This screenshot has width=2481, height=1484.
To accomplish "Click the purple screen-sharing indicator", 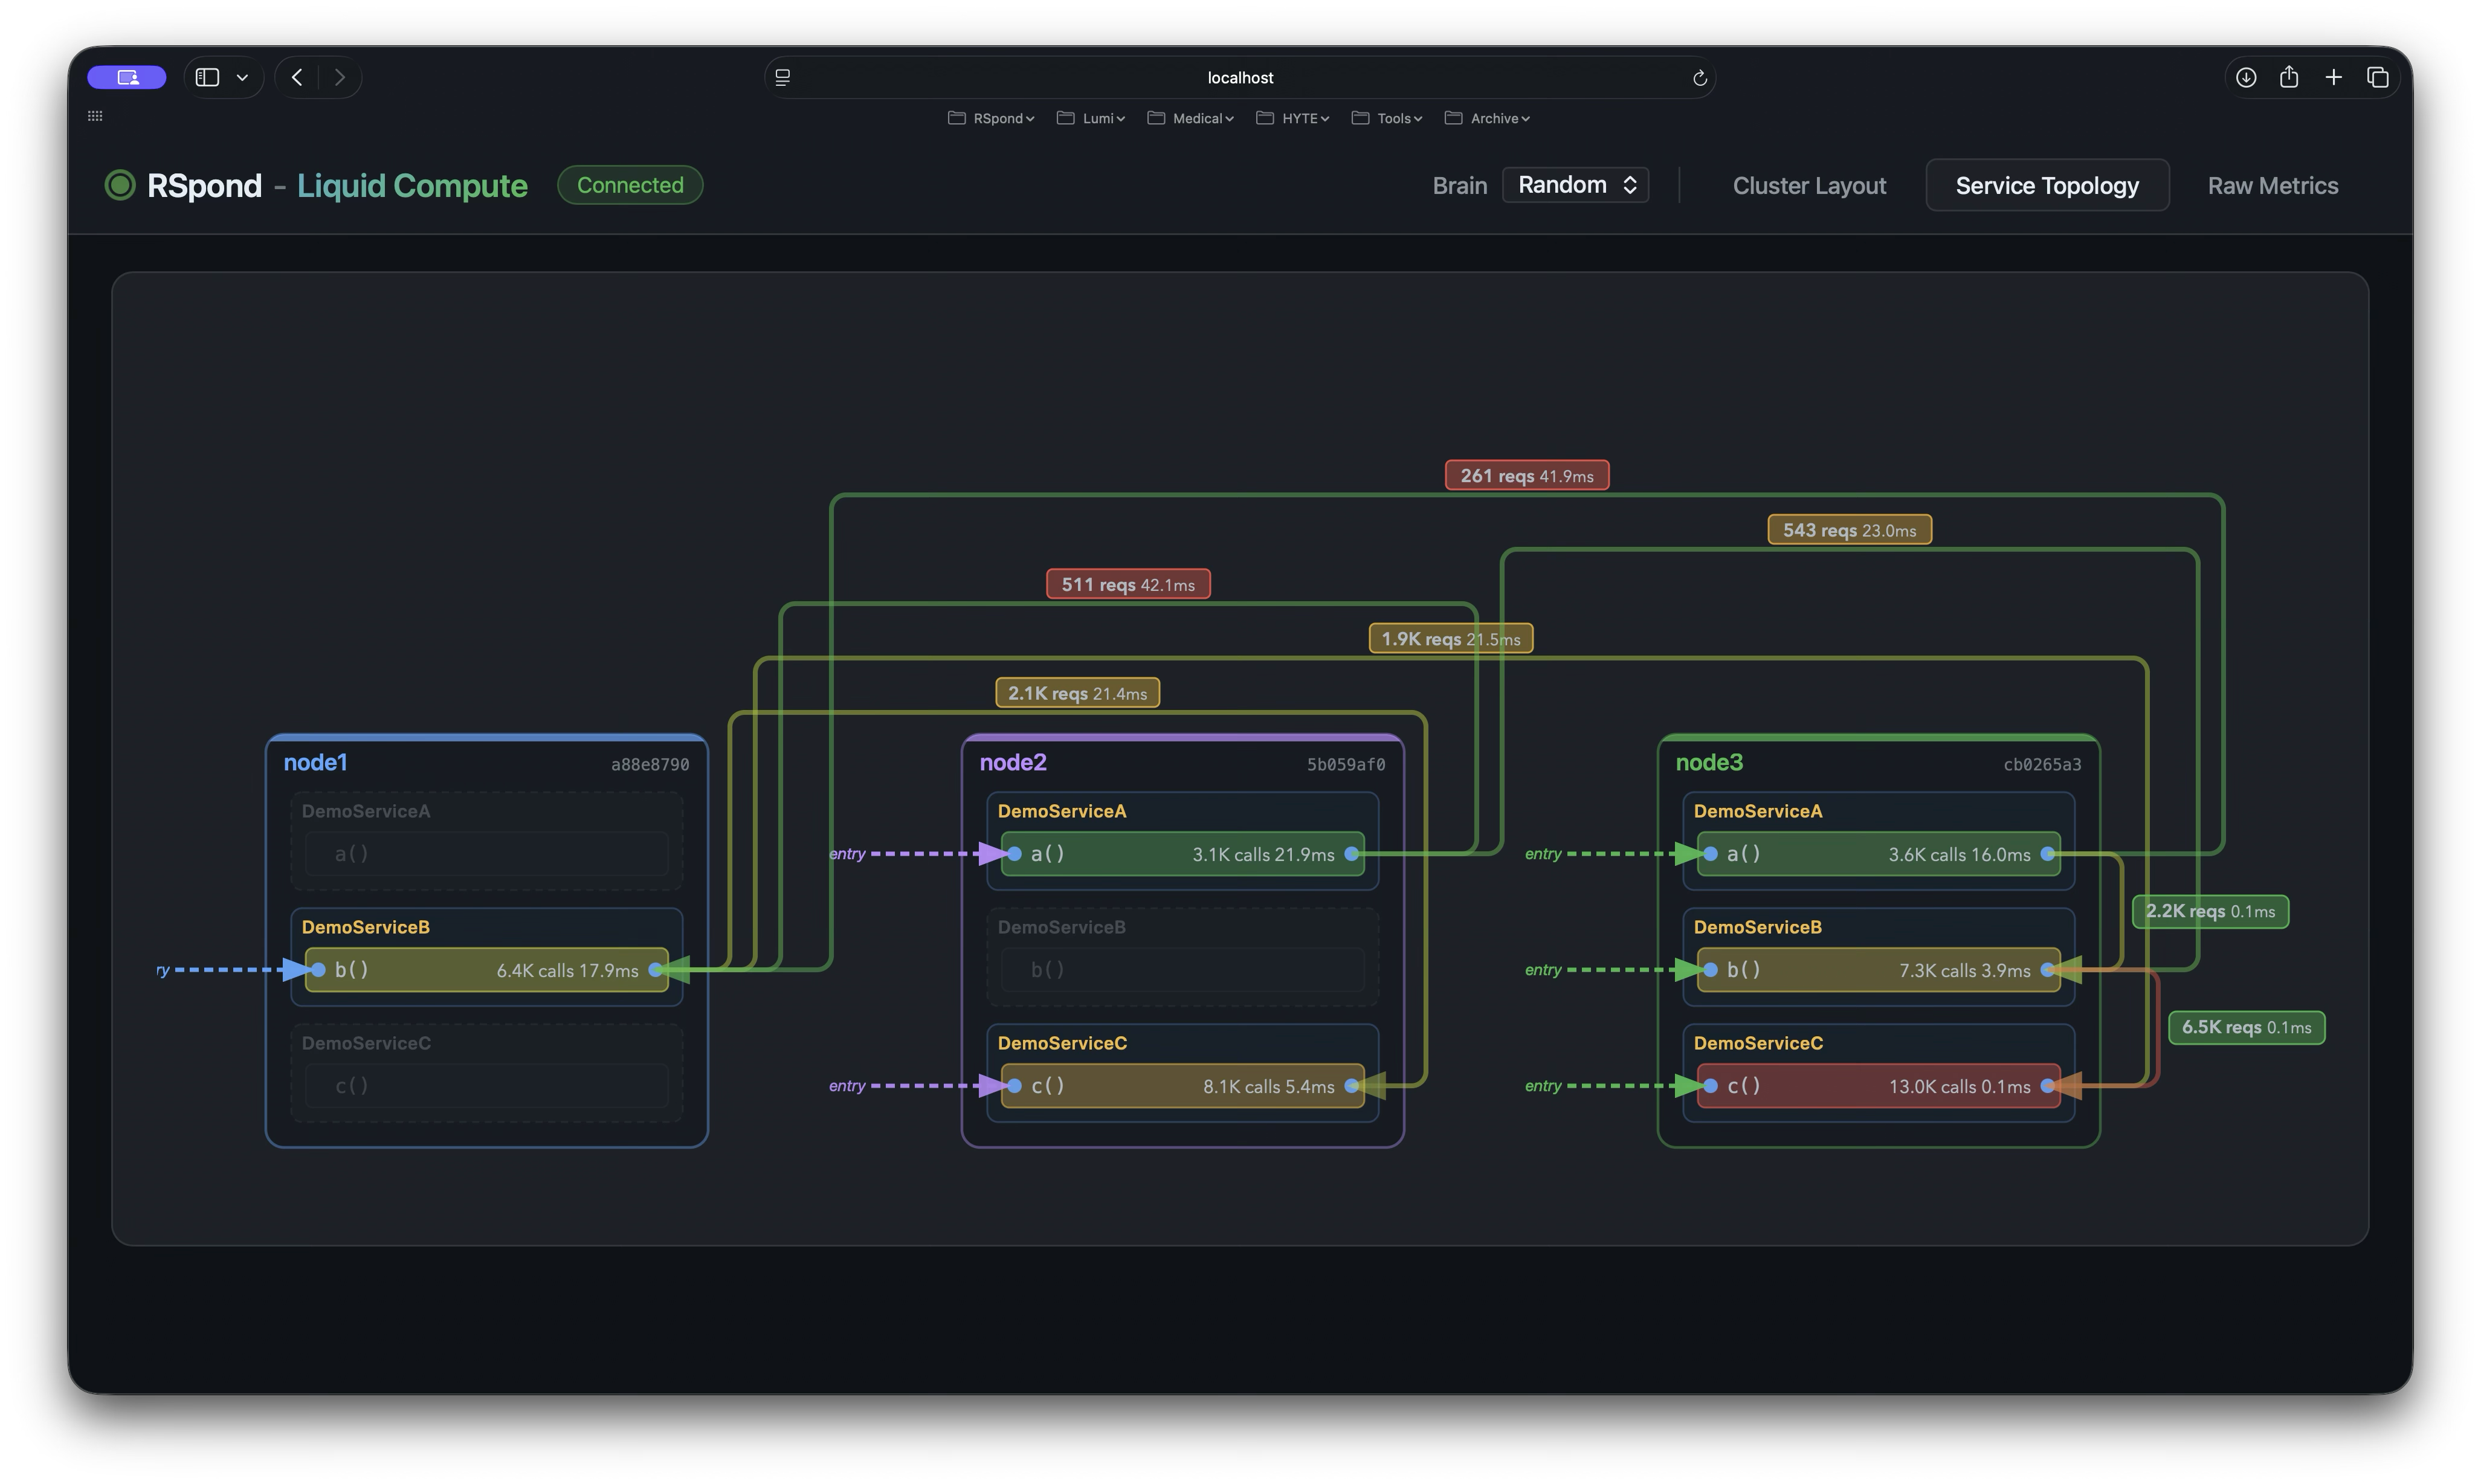I will [127, 77].
